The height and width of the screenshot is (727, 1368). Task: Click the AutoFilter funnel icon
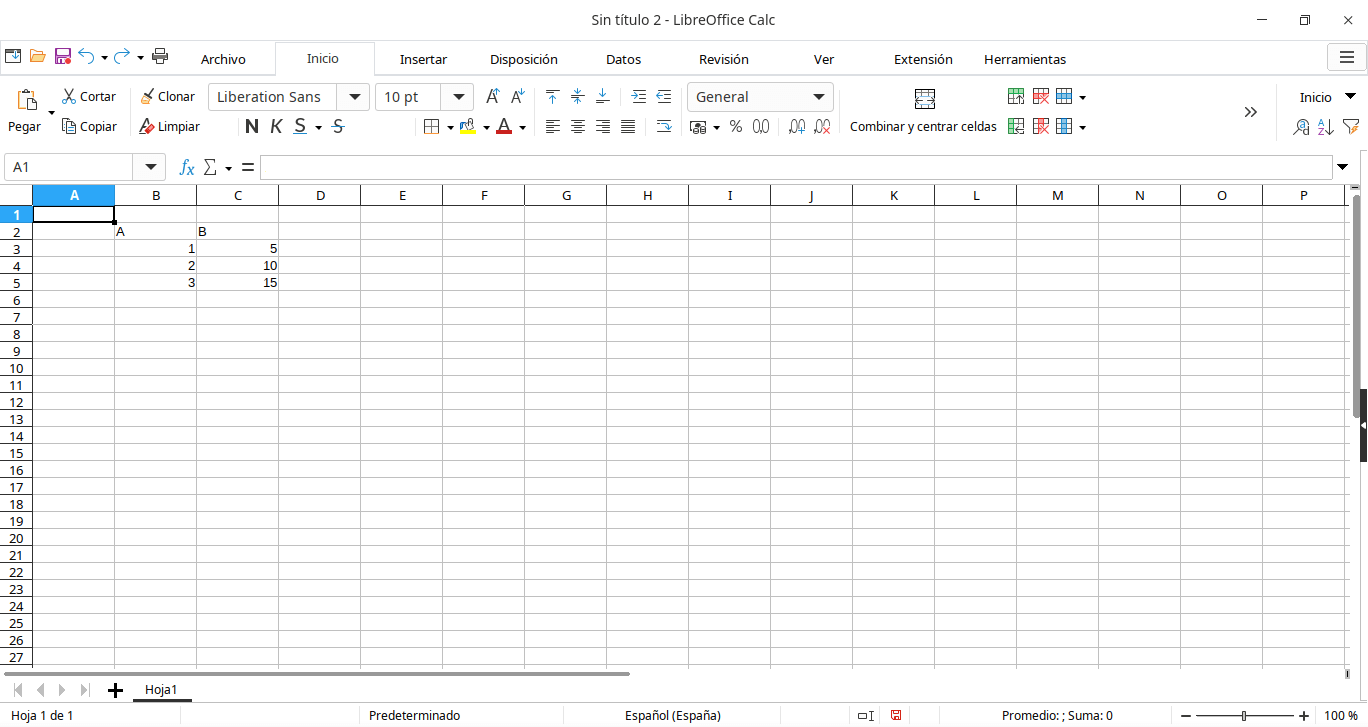click(x=1351, y=127)
